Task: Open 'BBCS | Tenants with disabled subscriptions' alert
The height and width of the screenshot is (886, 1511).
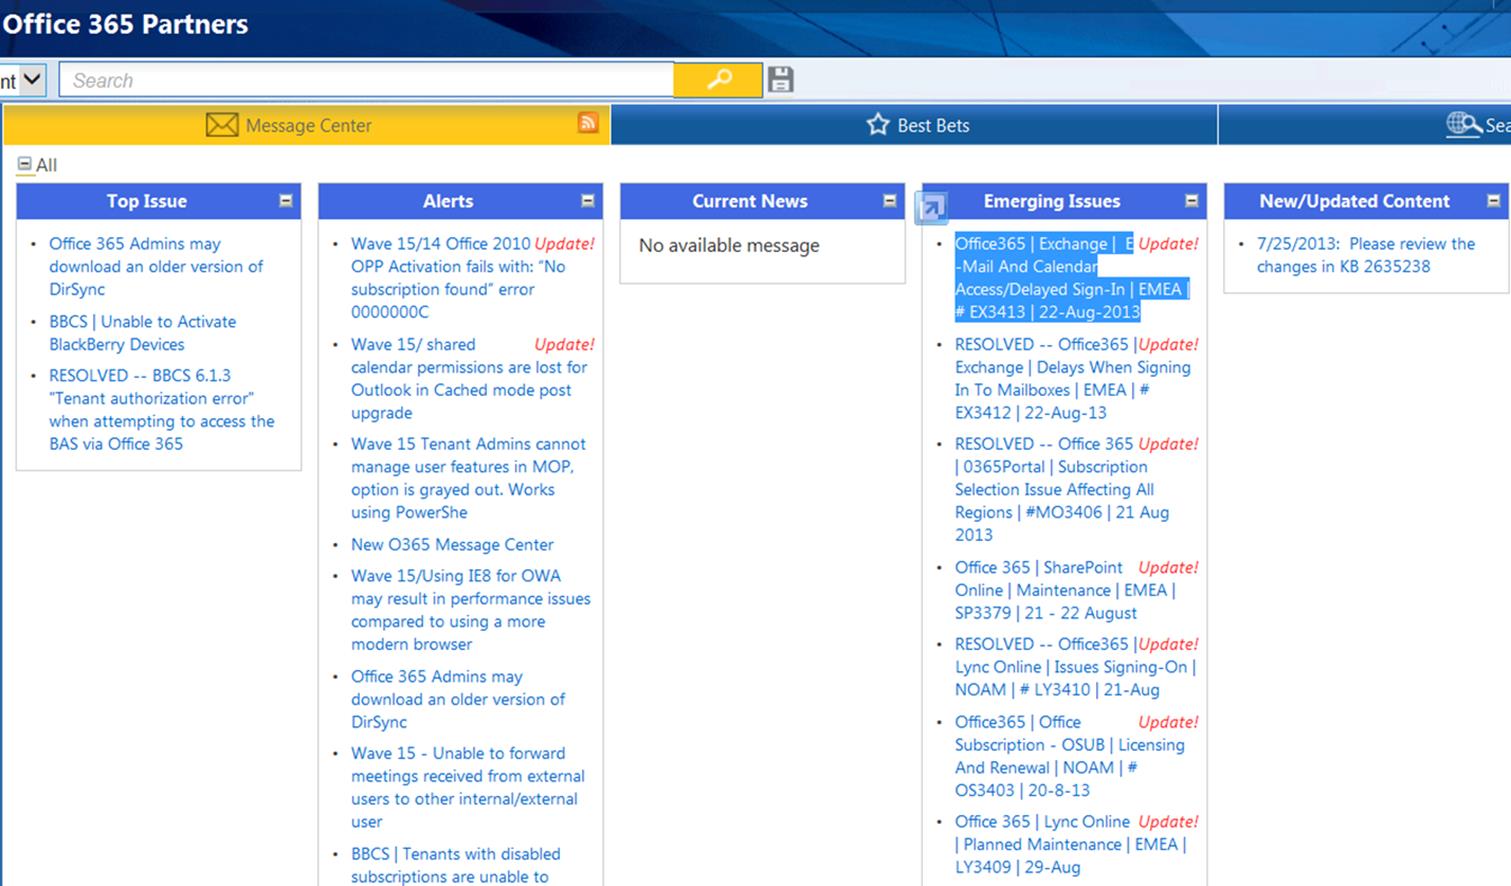Action: (x=456, y=865)
